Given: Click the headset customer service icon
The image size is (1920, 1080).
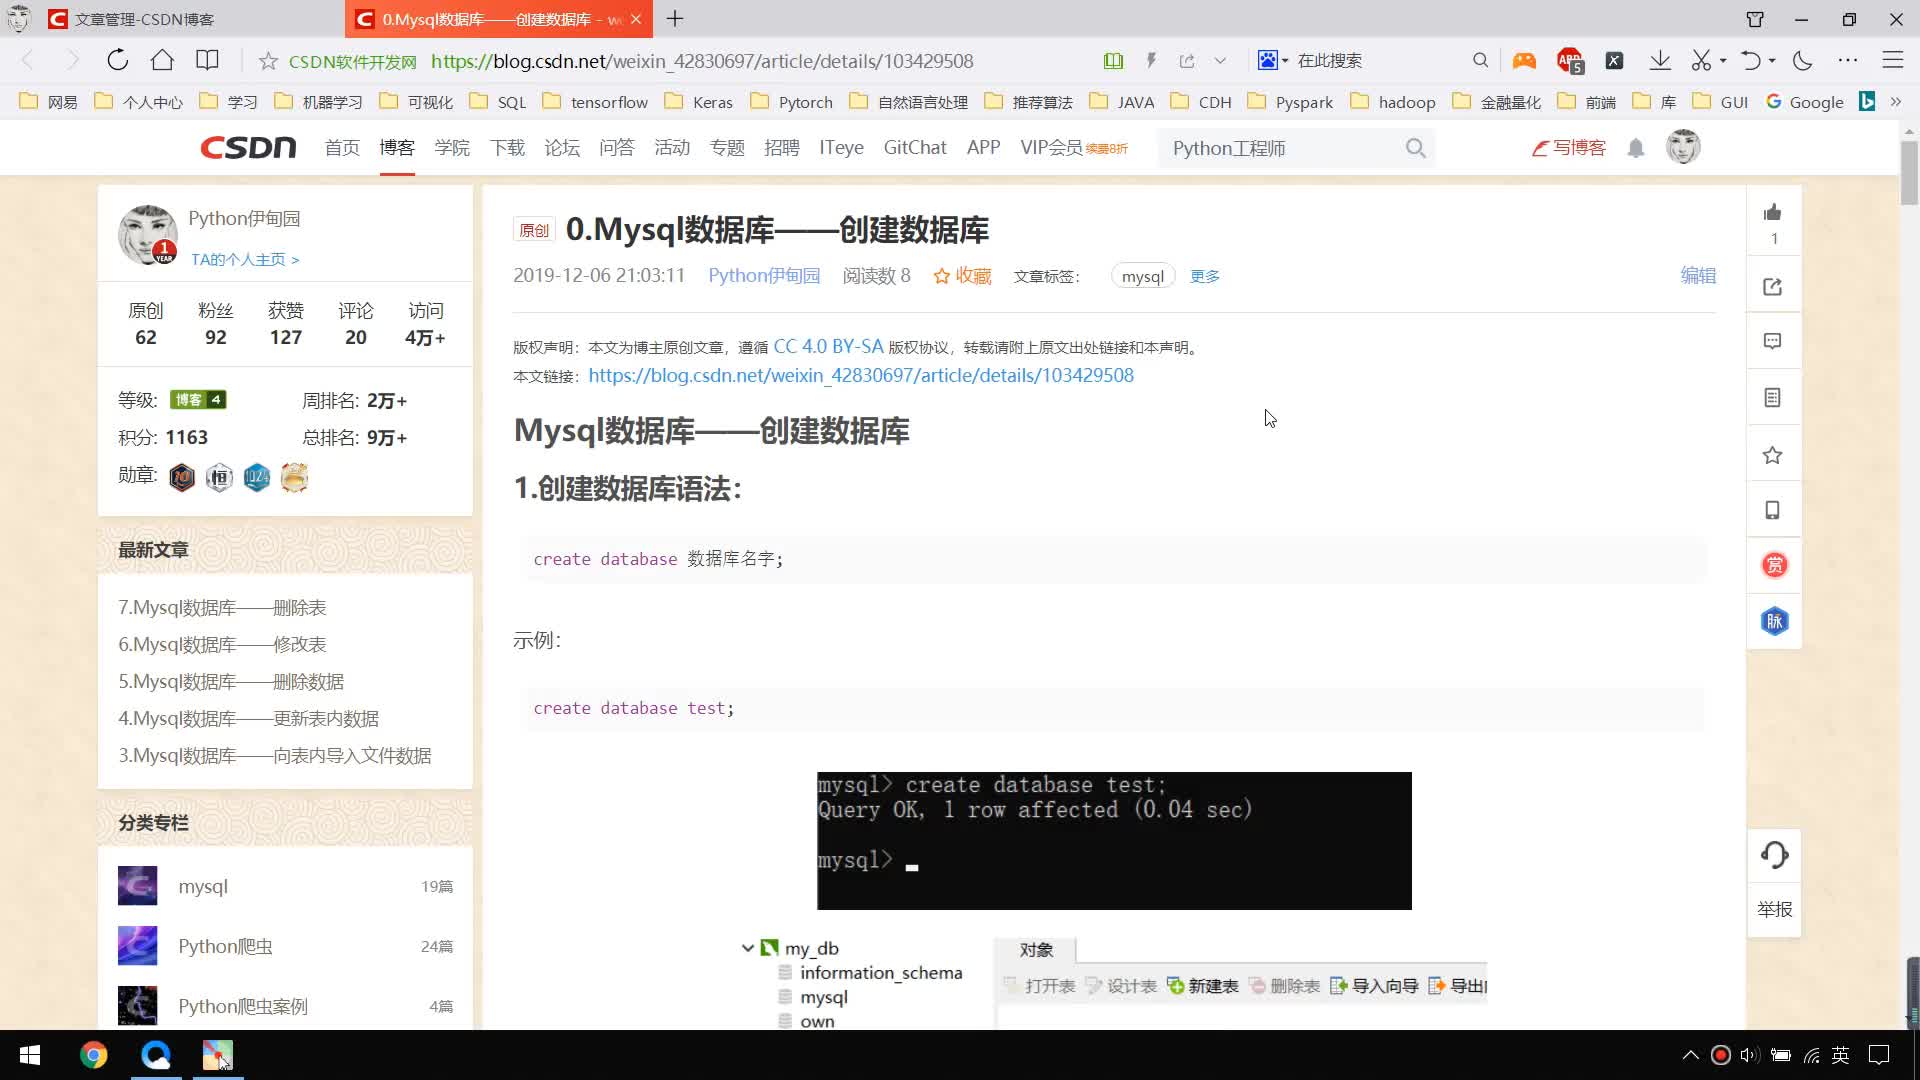Looking at the screenshot, I should pos(1774,855).
